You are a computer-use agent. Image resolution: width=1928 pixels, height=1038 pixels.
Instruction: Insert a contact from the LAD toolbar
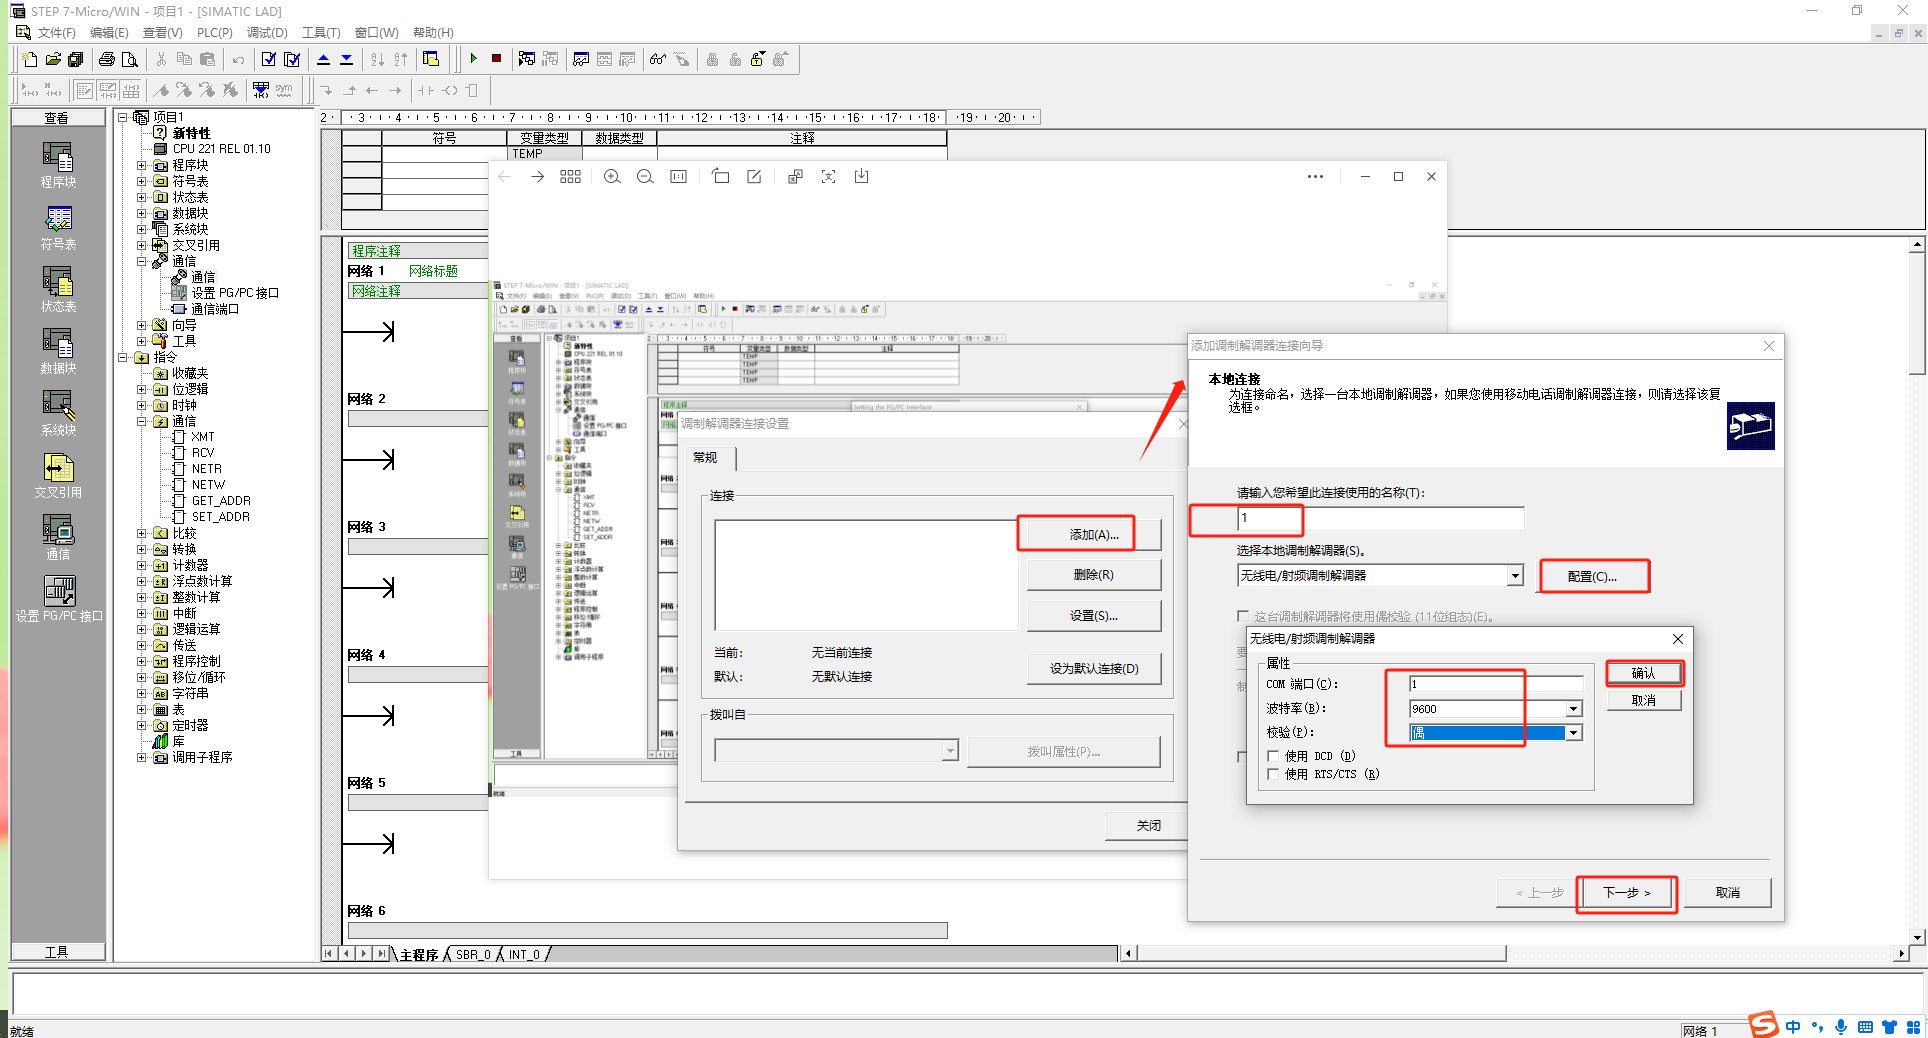[426, 90]
